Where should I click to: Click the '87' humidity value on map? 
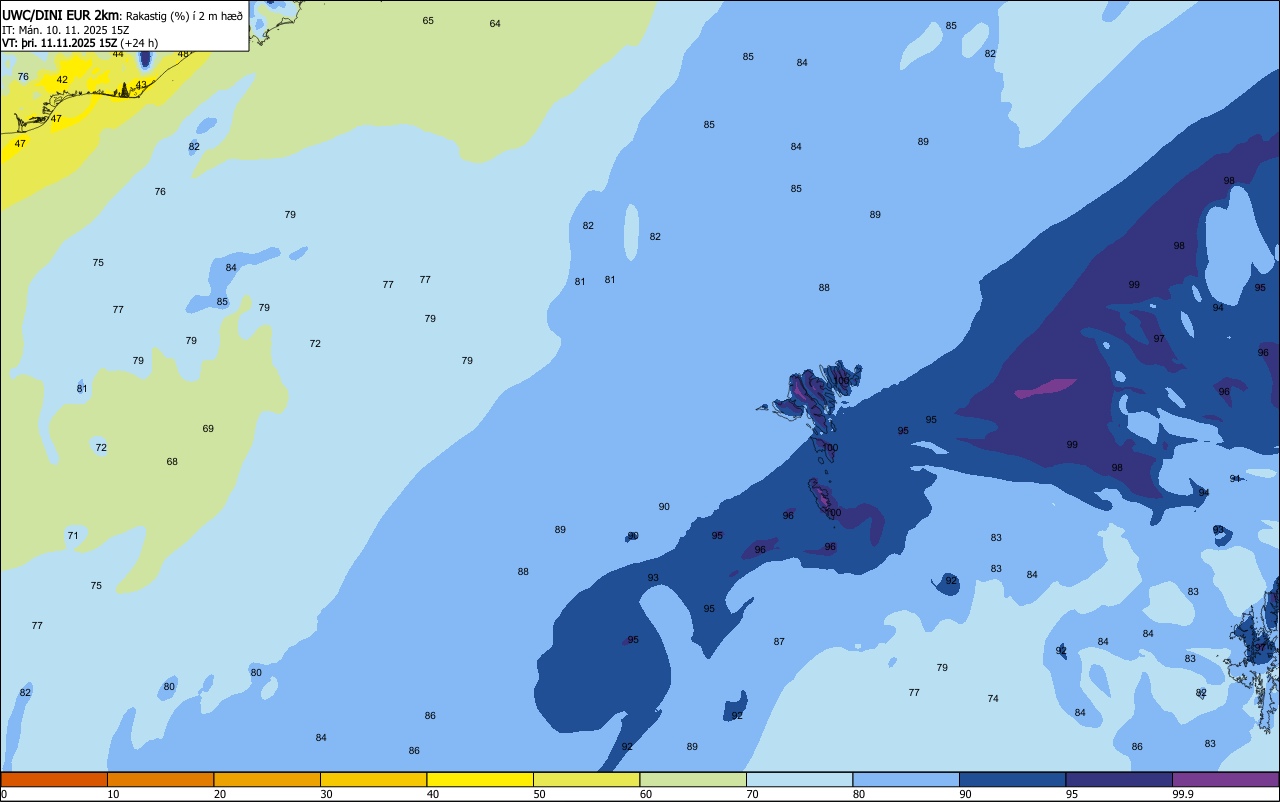click(779, 642)
